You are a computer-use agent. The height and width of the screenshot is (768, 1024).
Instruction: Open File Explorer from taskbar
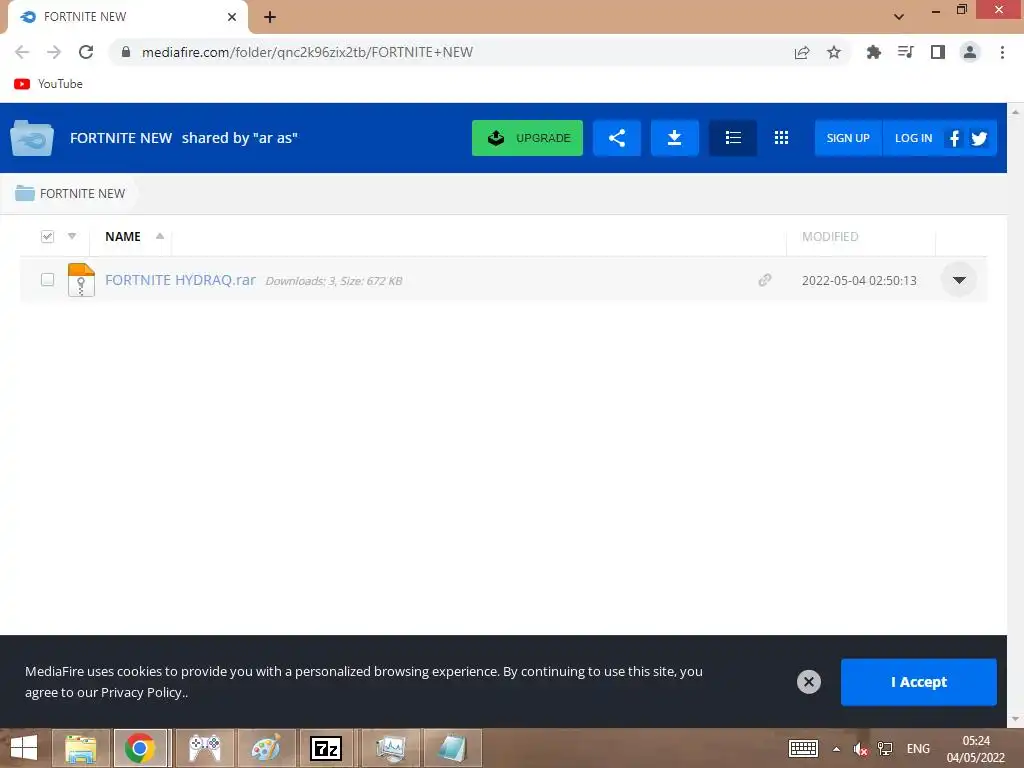click(80, 748)
